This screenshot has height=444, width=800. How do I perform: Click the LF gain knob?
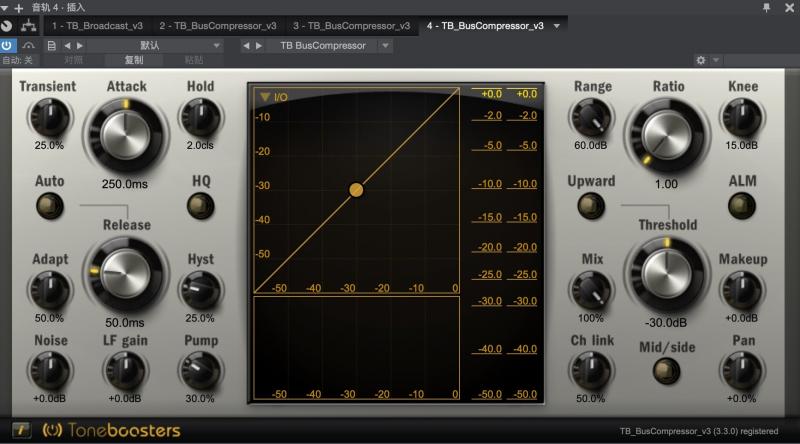pyautogui.click(x=126, y=371)
